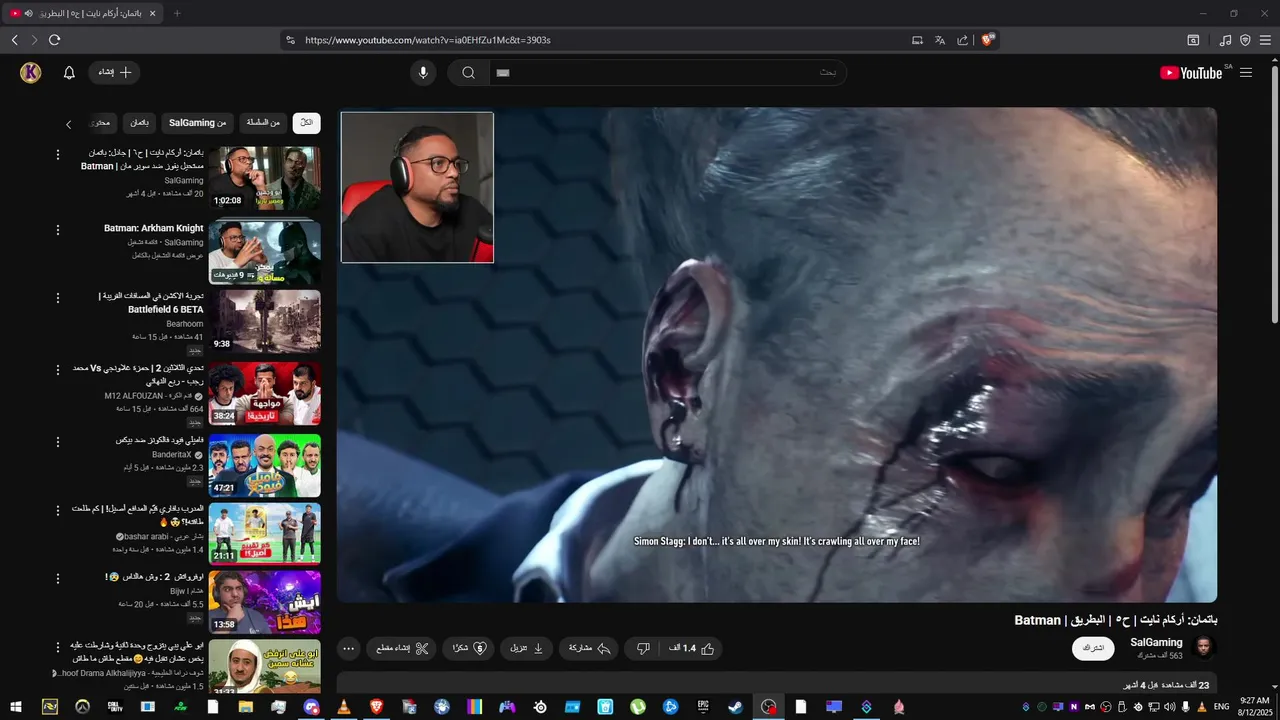1280x720 pixels.
Task: Click the cast/picture-in-picture icon in the address bar
Action: [917, 40]
